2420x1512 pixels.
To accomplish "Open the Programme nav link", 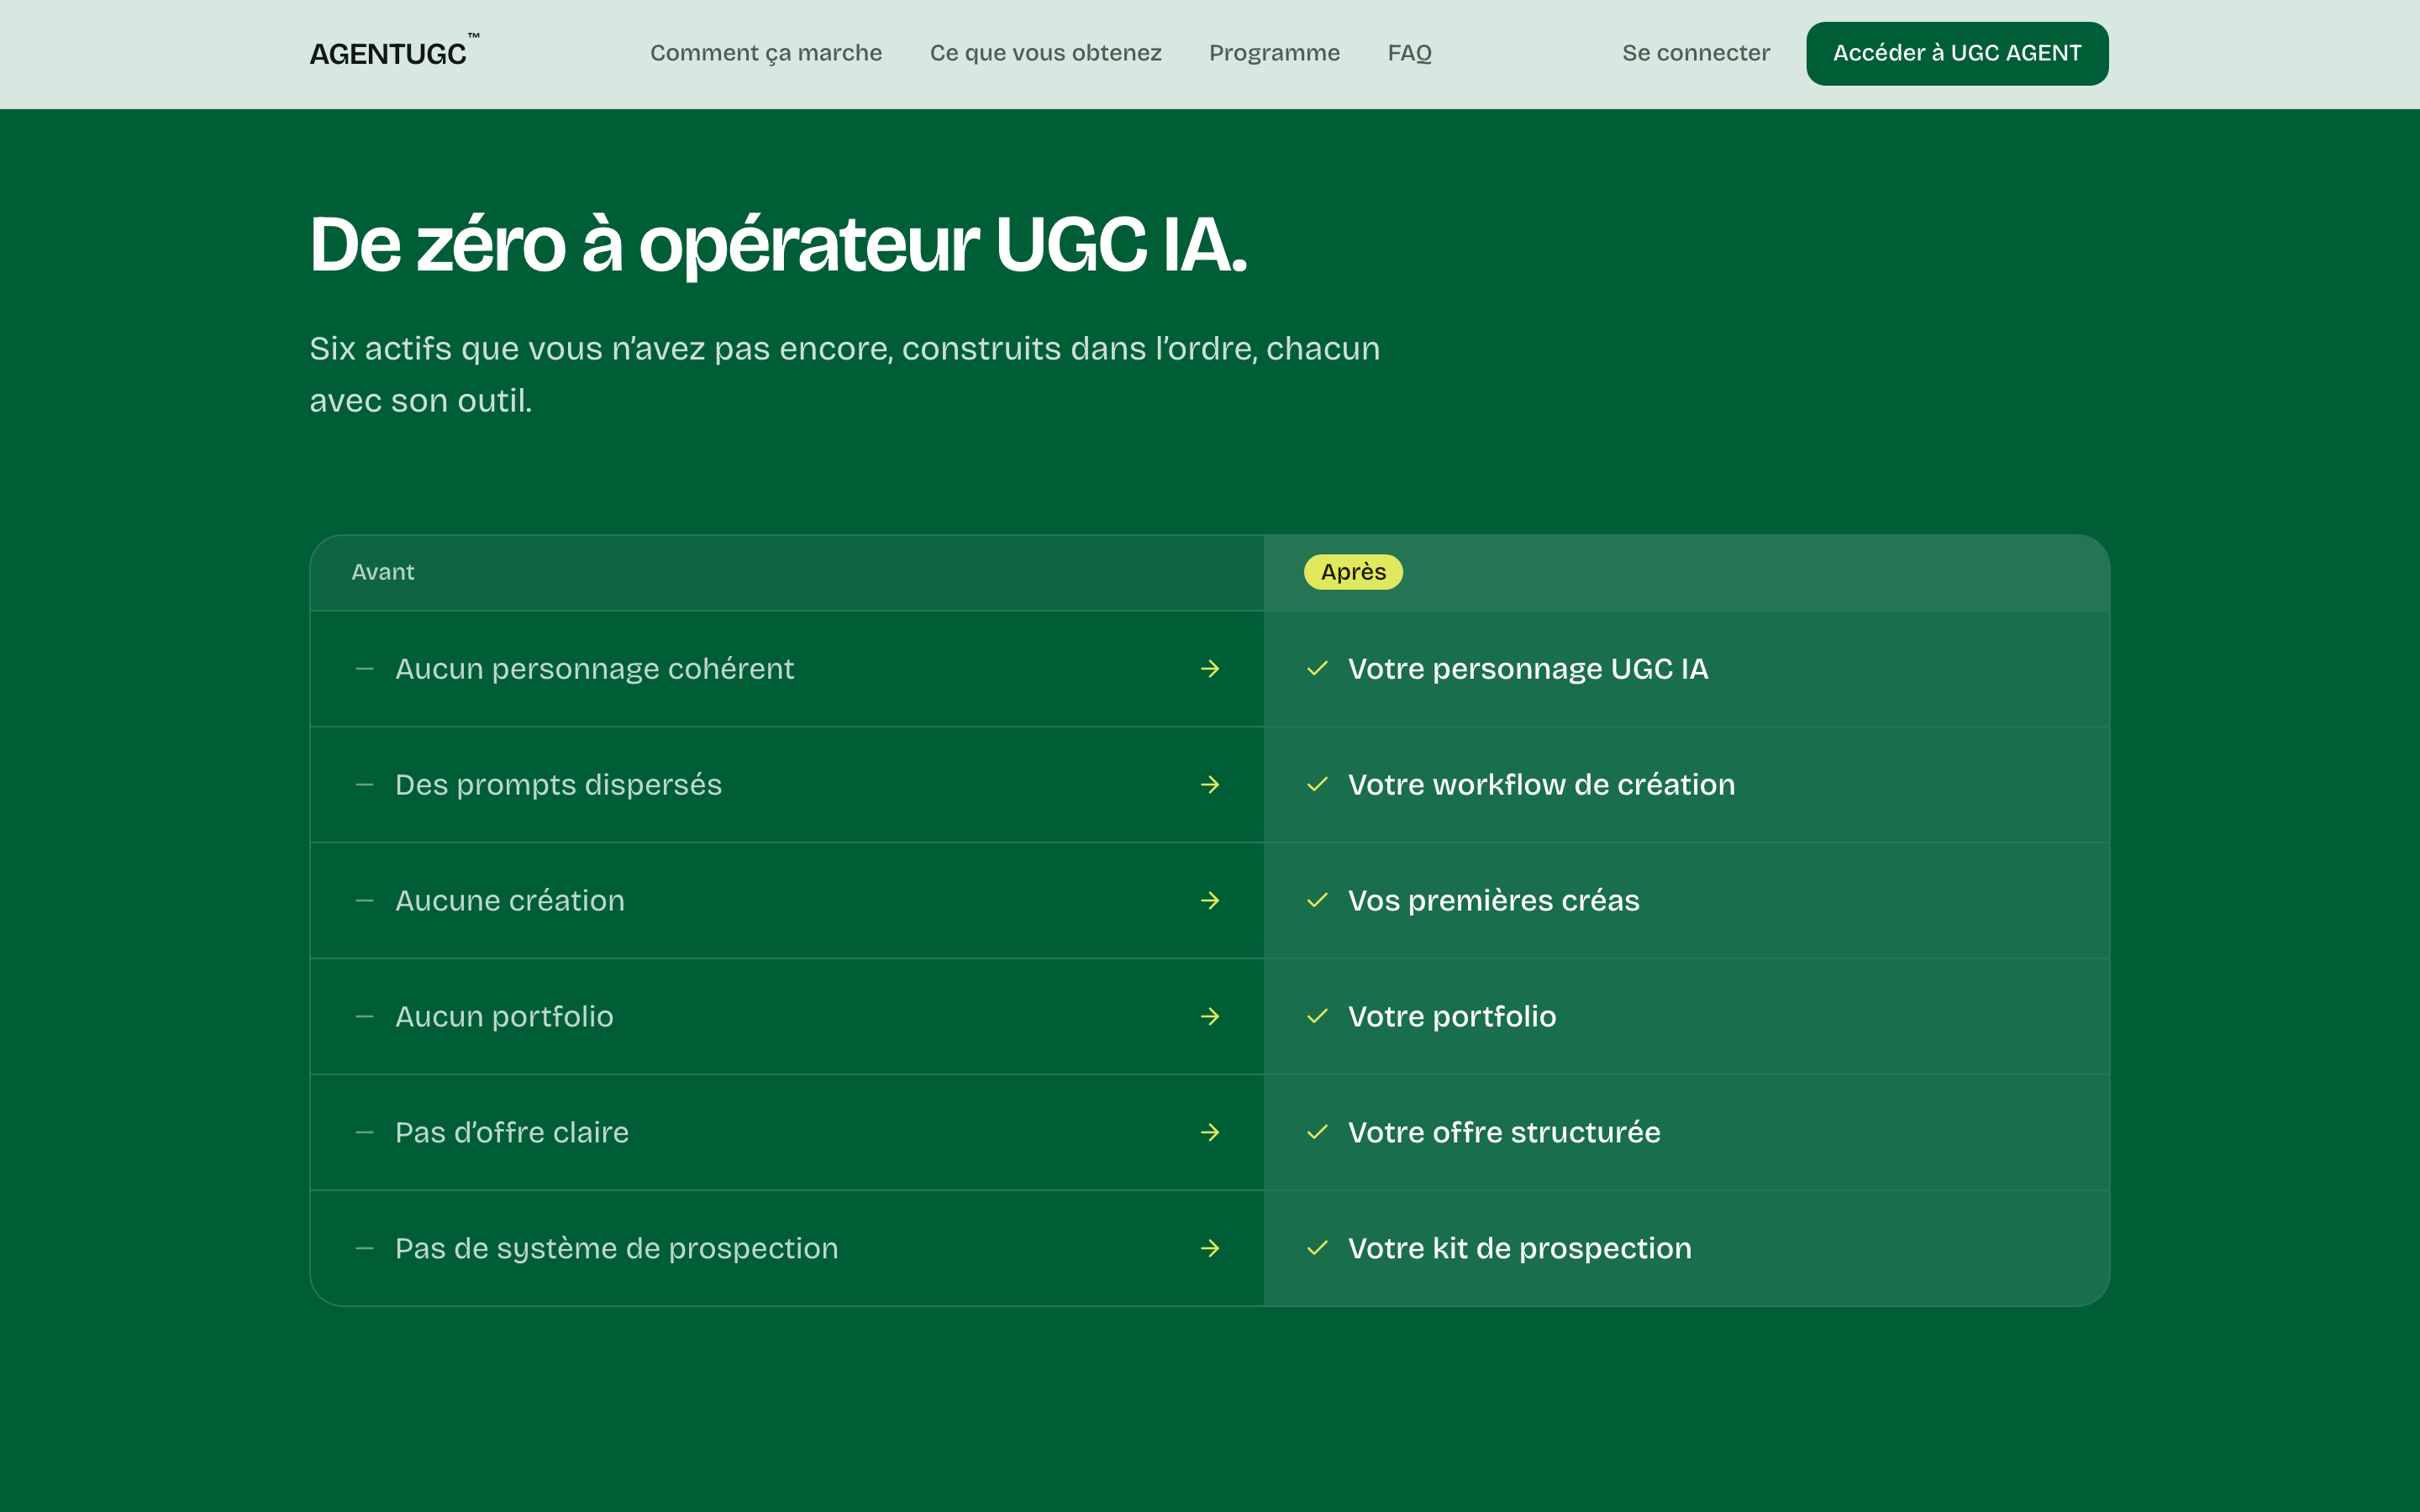I will tap(1274, 53).
